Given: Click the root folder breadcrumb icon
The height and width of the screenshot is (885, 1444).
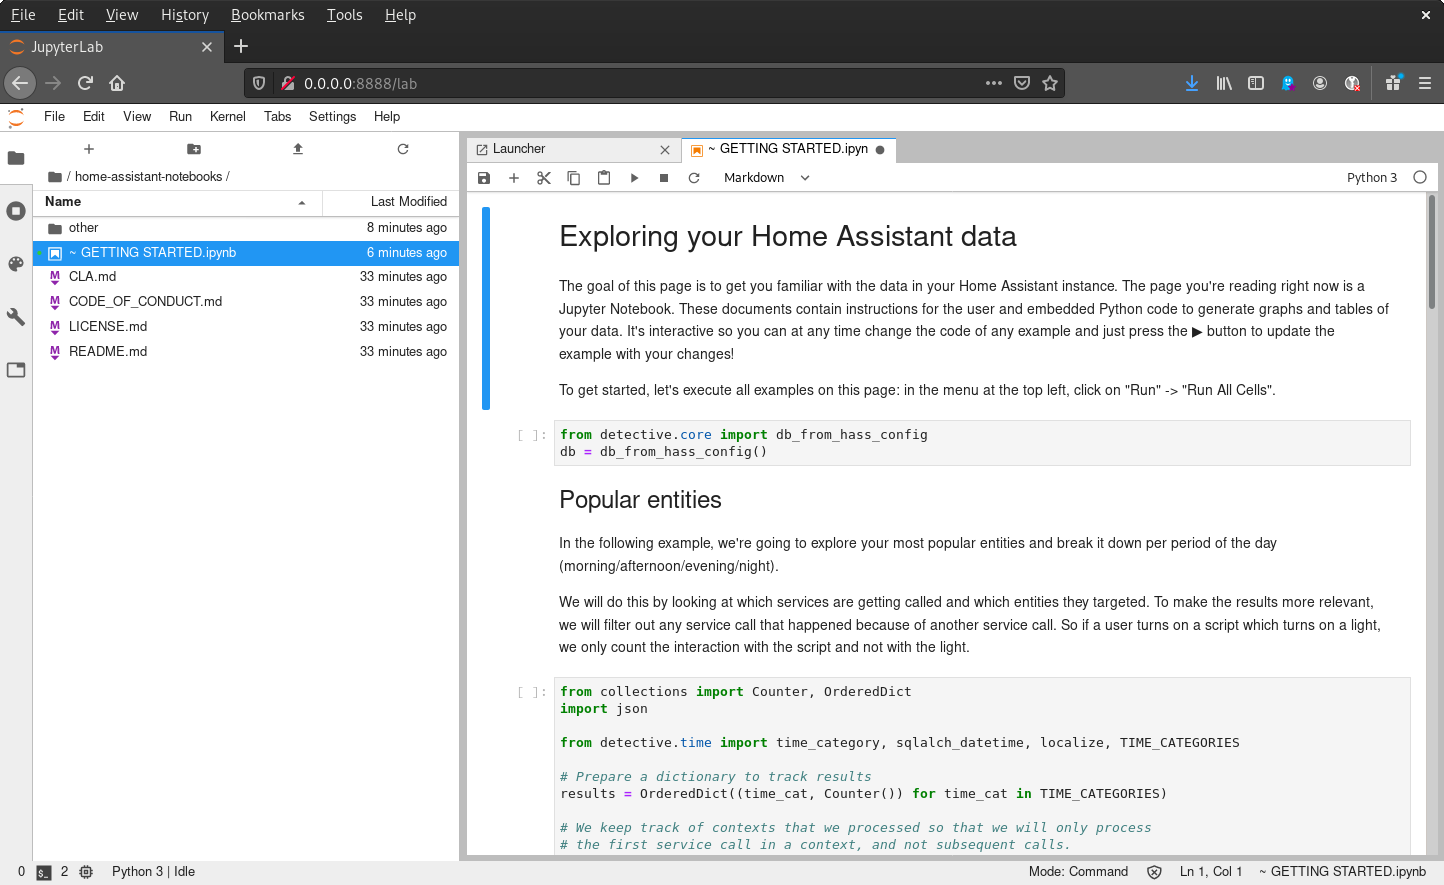Looking at the screenshot, I should point(55,177).
